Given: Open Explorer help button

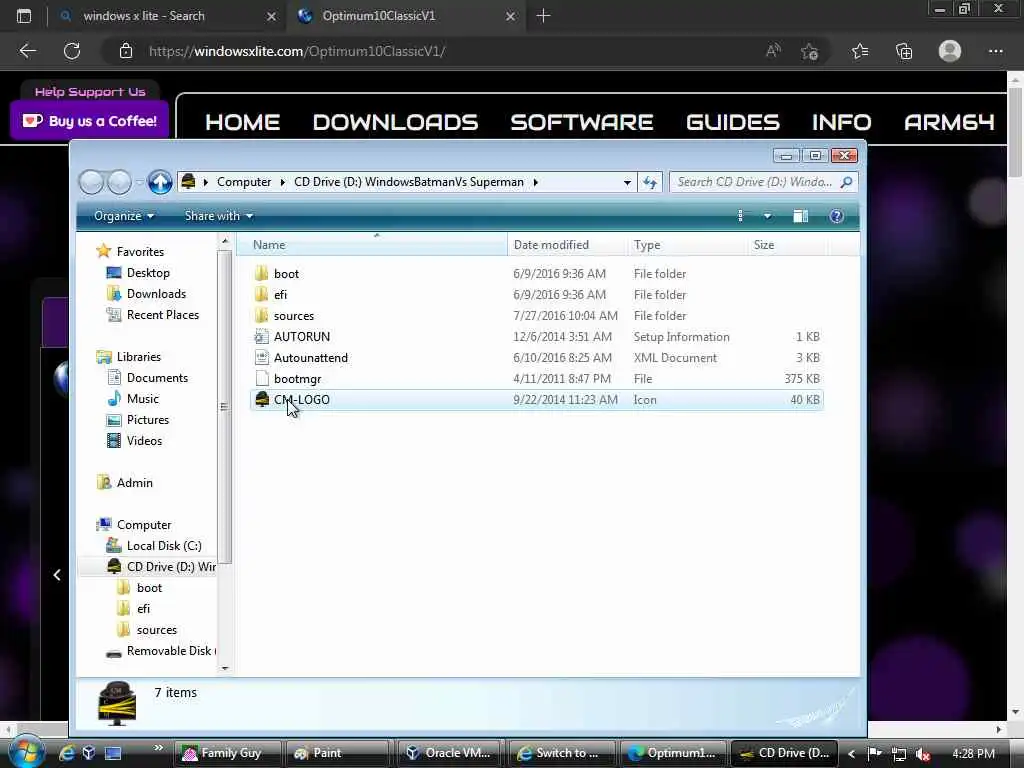Looking at the screenshot, I should tap(836, 216).
